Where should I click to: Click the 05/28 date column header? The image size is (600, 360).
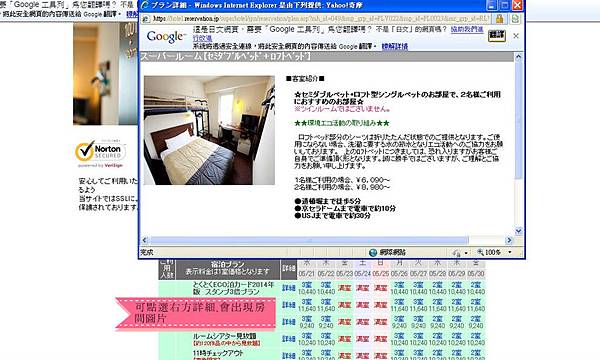coord(437,274)
